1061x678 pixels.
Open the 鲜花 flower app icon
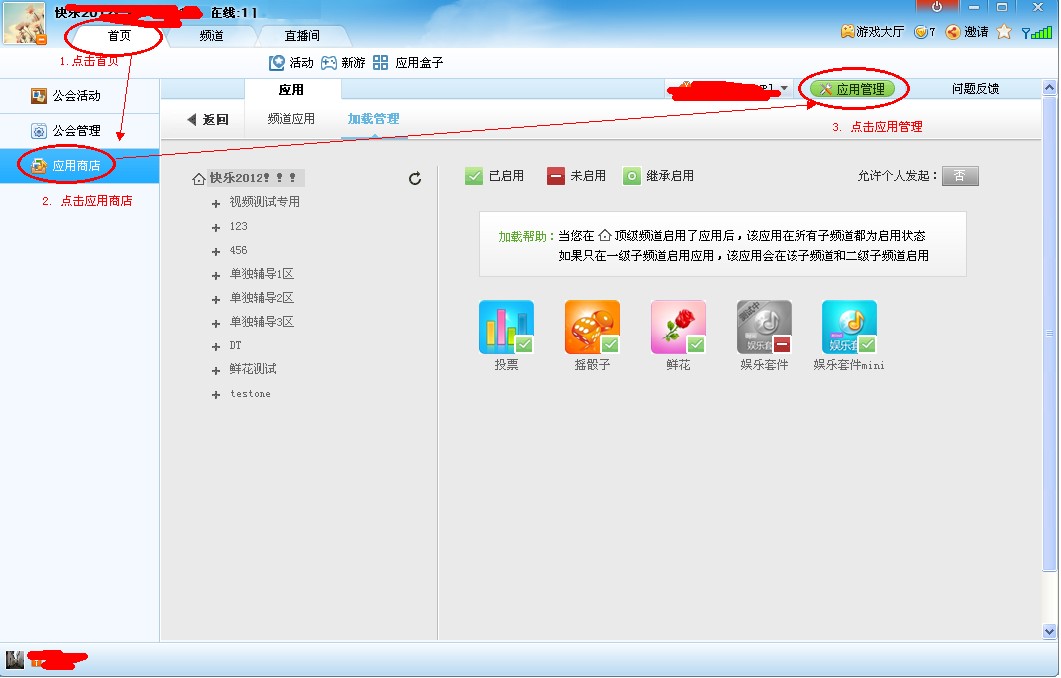tap(678, 327)
